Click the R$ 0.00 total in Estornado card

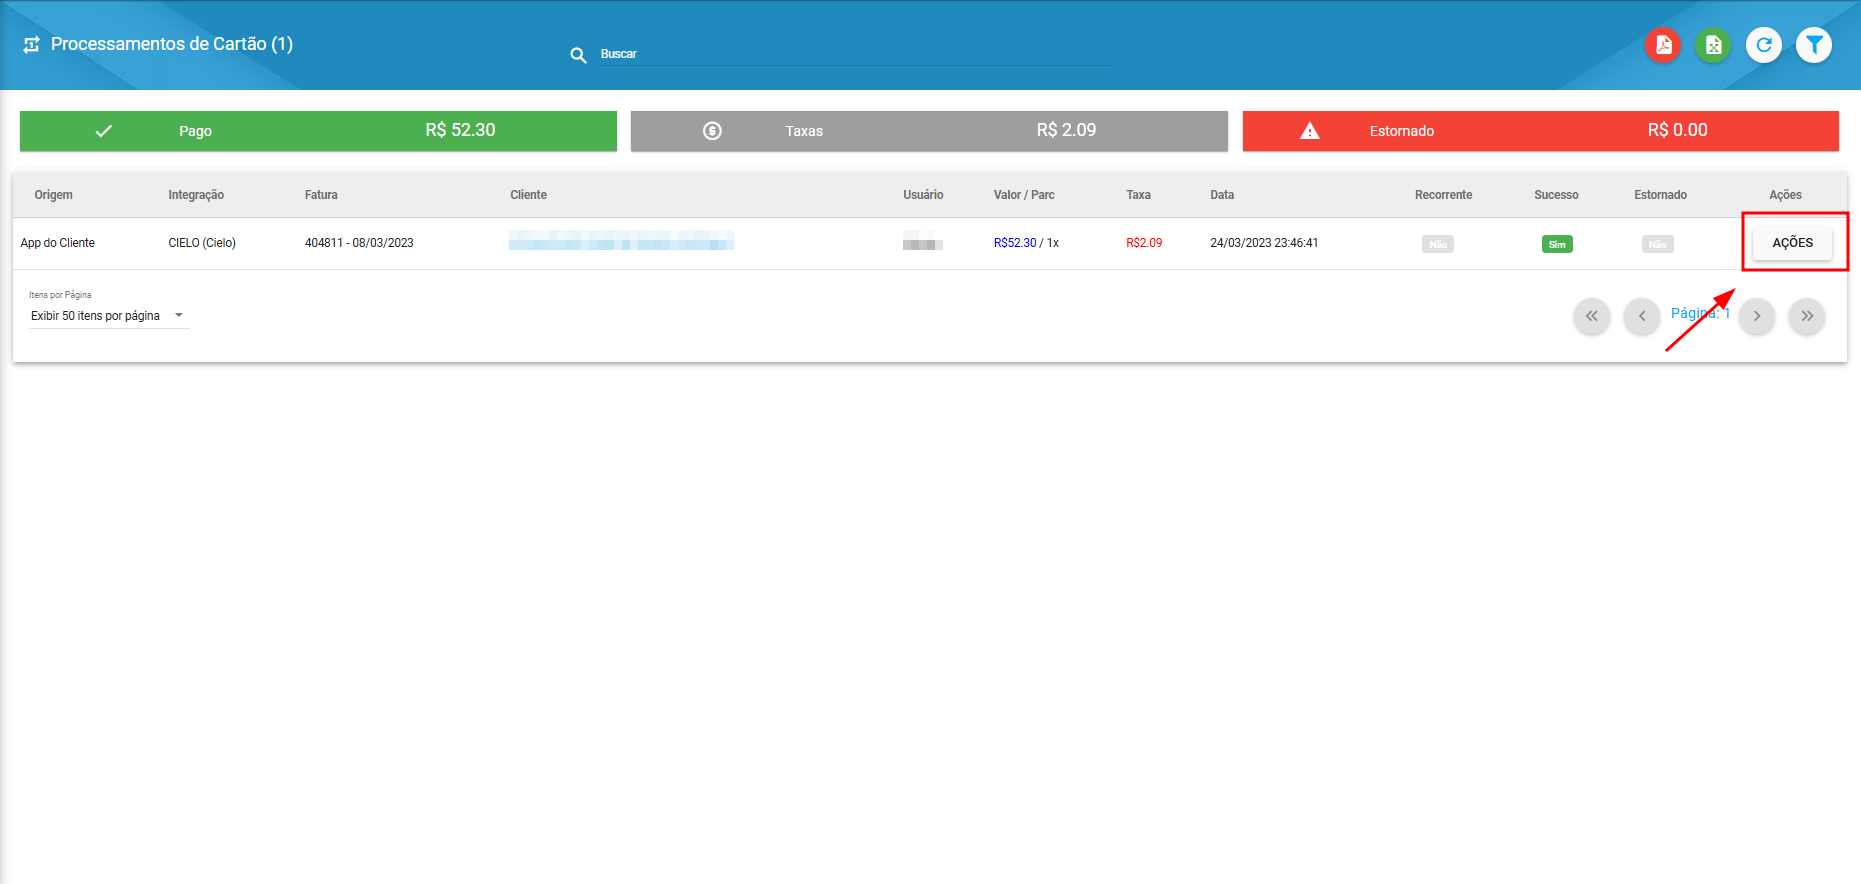click(1677, 130)
